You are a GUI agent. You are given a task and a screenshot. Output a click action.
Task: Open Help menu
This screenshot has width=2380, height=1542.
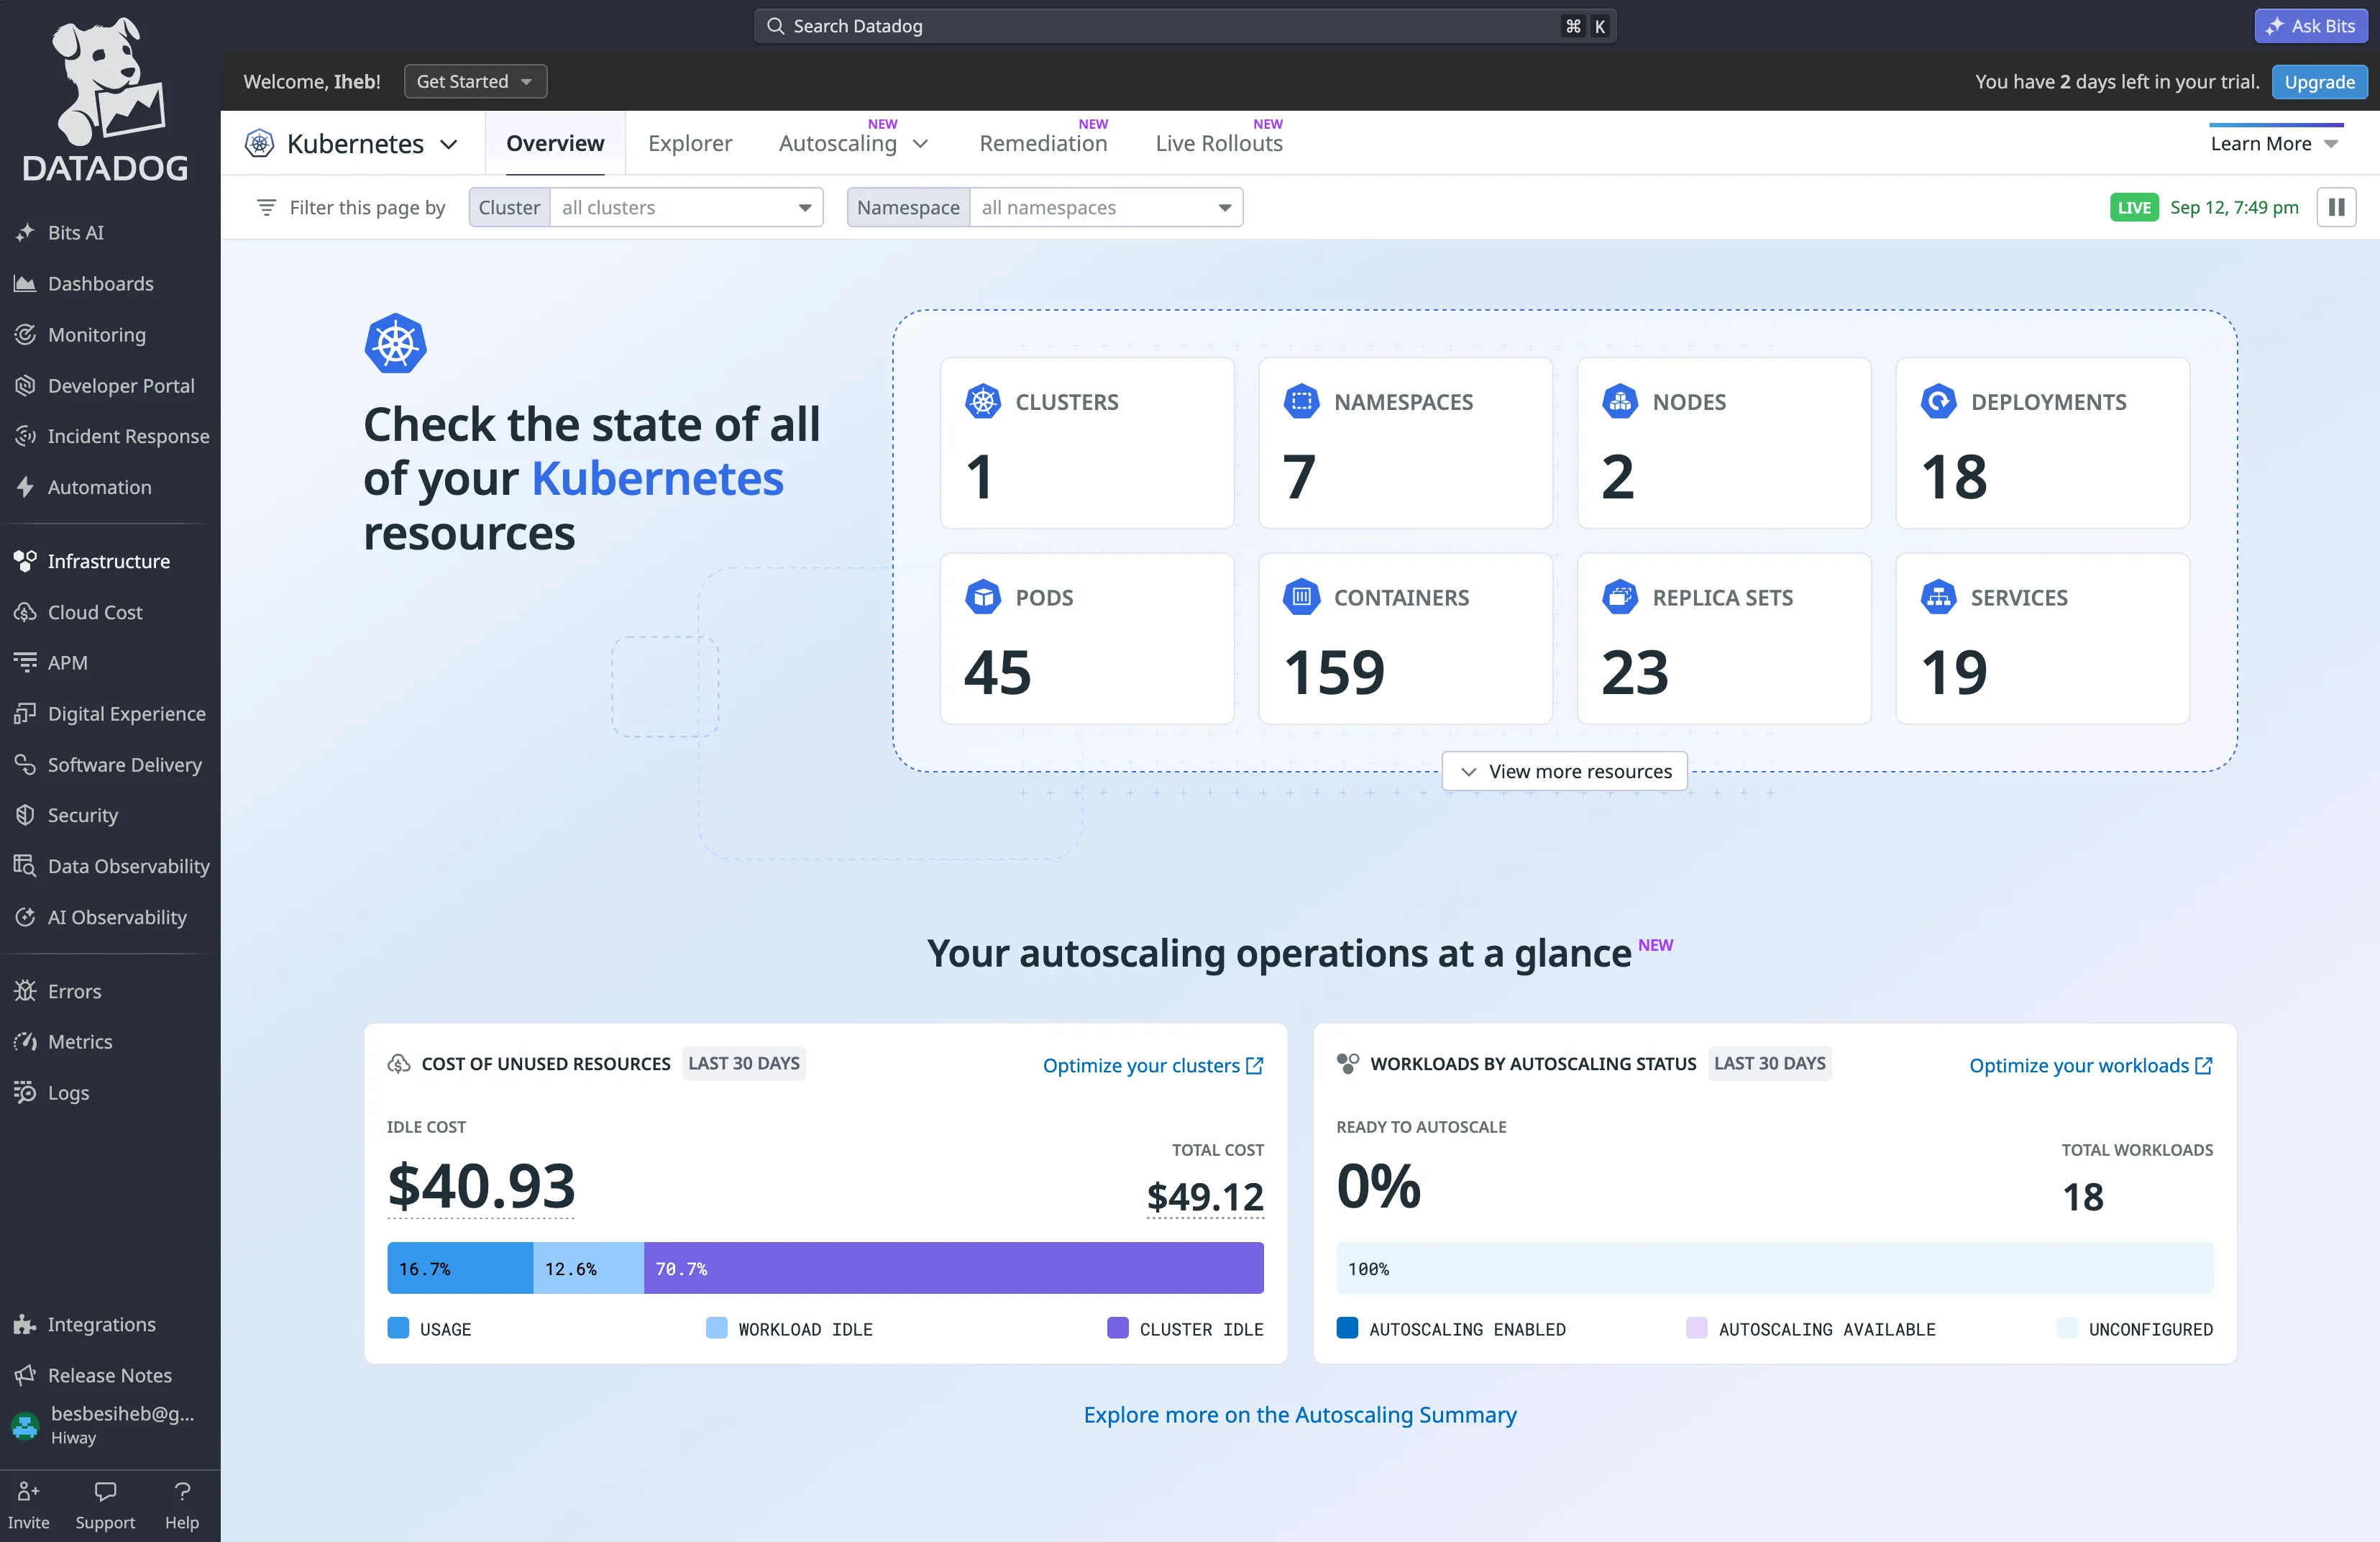click(x=182, y=1505)
